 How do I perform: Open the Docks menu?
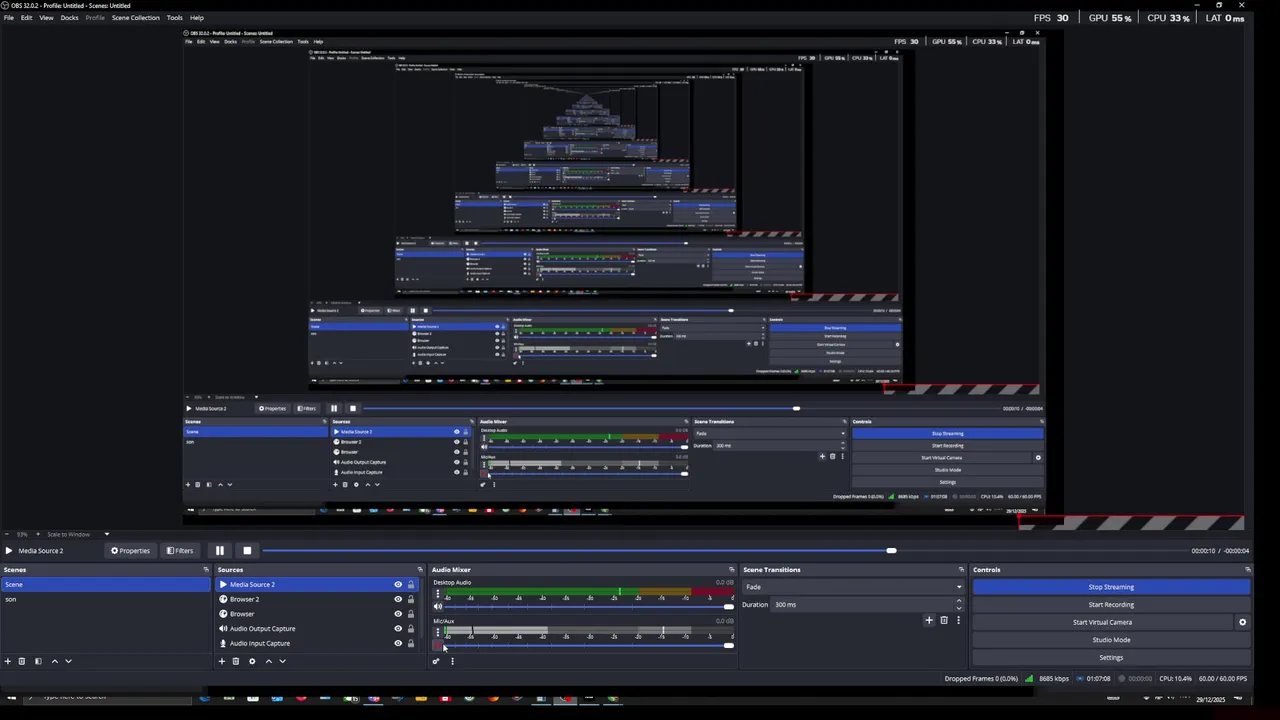(x=69, y=18)
